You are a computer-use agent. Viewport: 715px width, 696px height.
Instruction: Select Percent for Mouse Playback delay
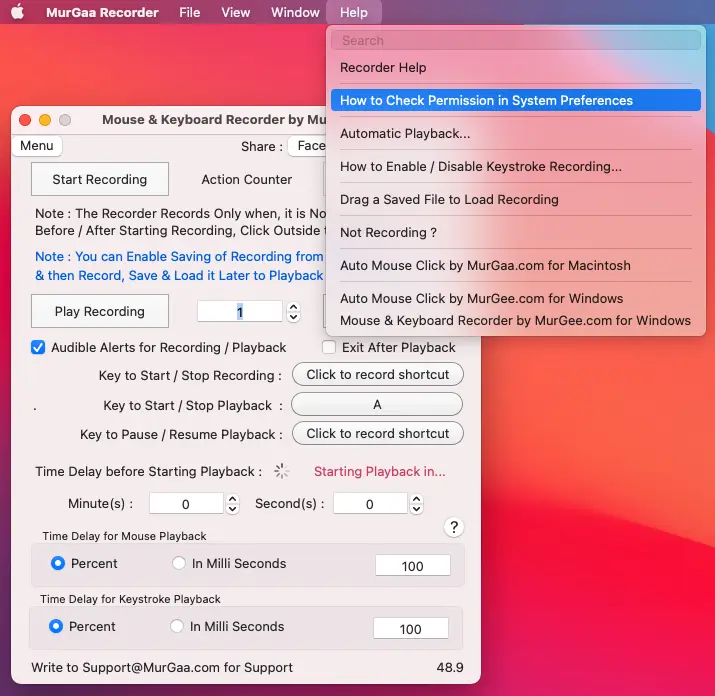tap(58, 564)
